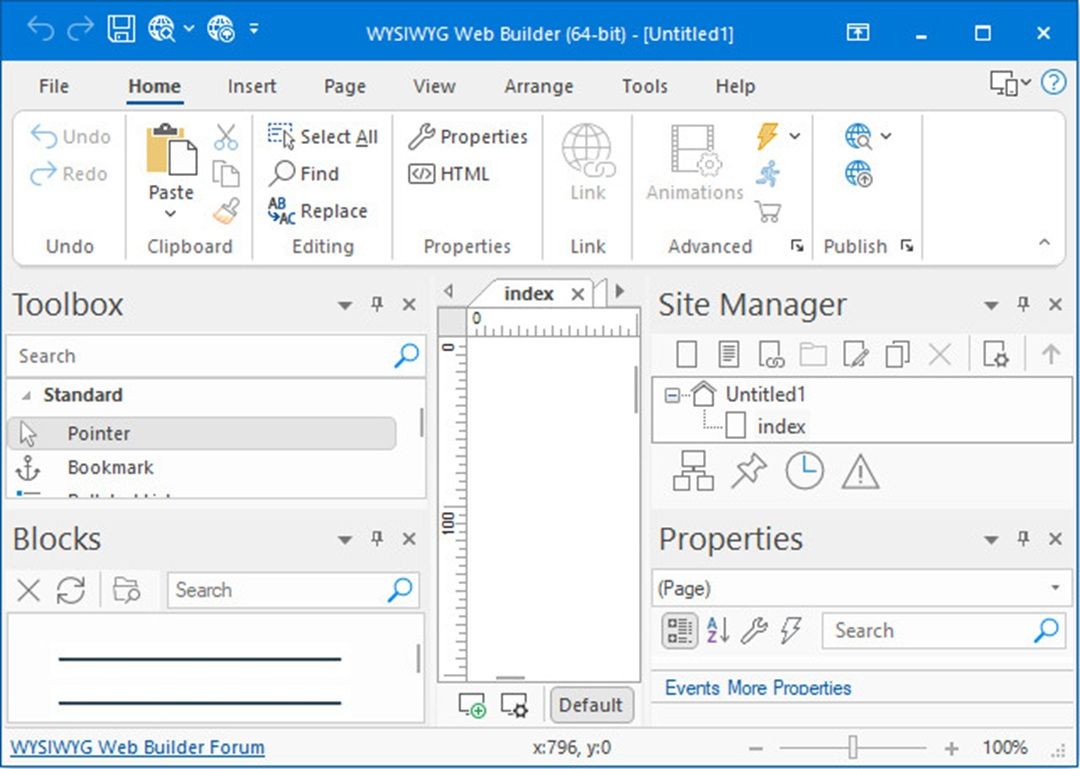Click the warning triangle icon in Site Manager

click(858, 471)
